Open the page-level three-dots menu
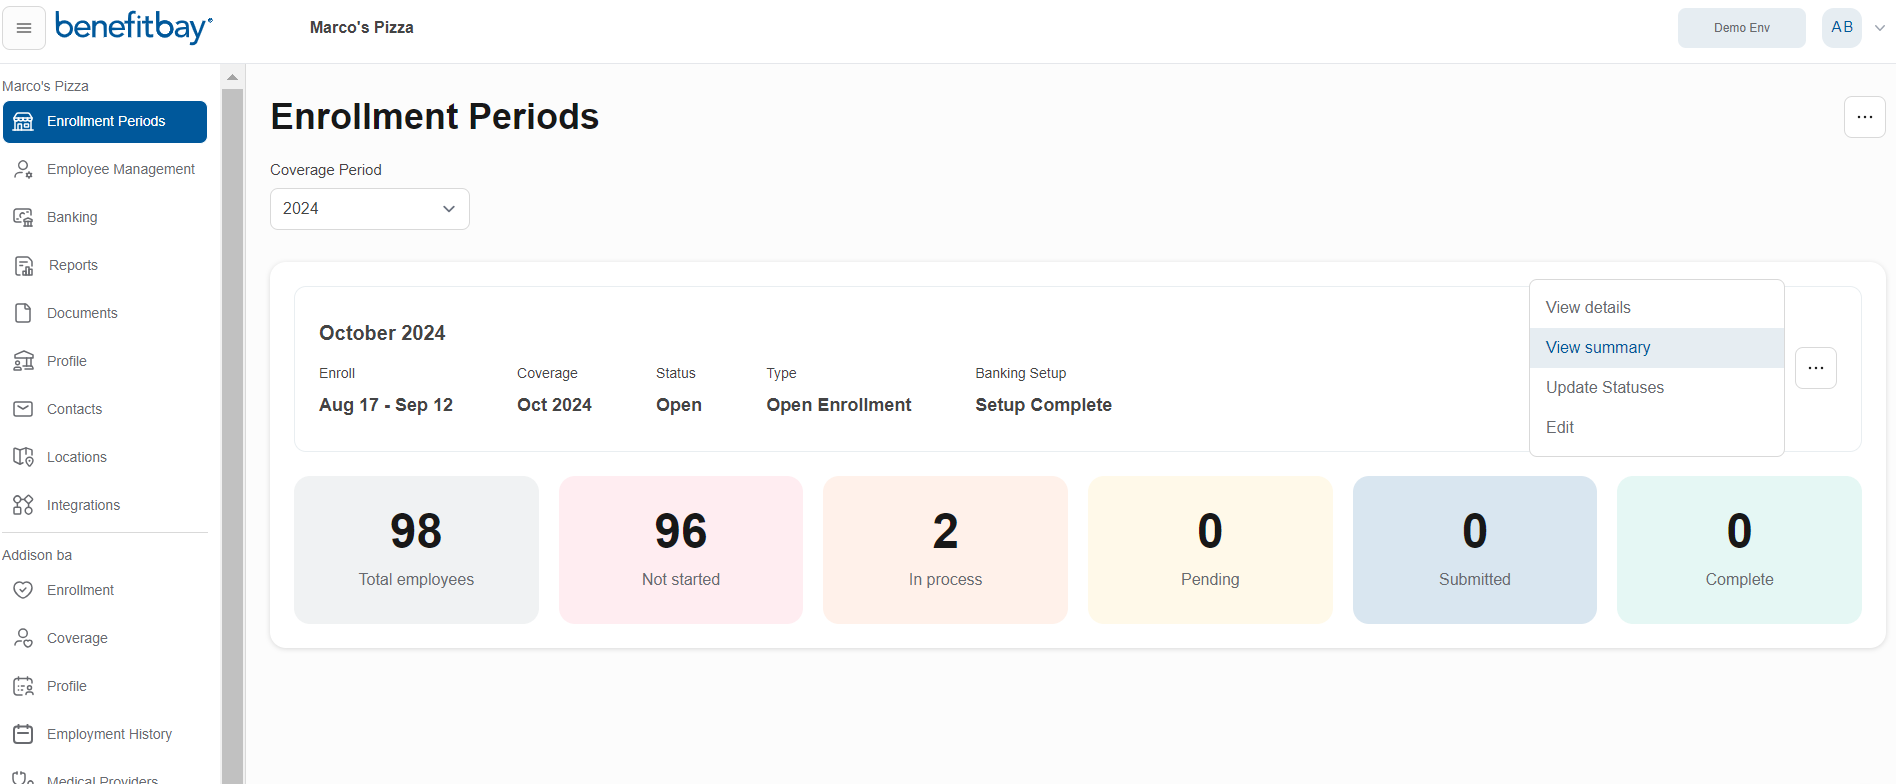 [1864, 117]
